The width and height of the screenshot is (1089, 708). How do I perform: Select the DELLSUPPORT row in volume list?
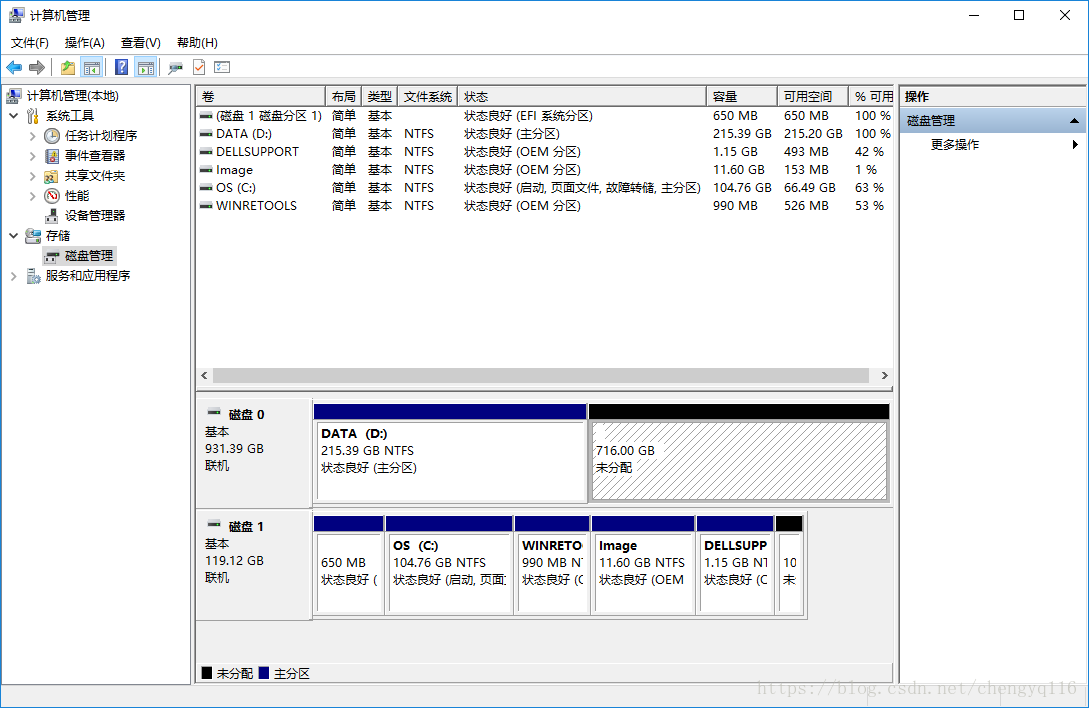[x=544, y=151]
